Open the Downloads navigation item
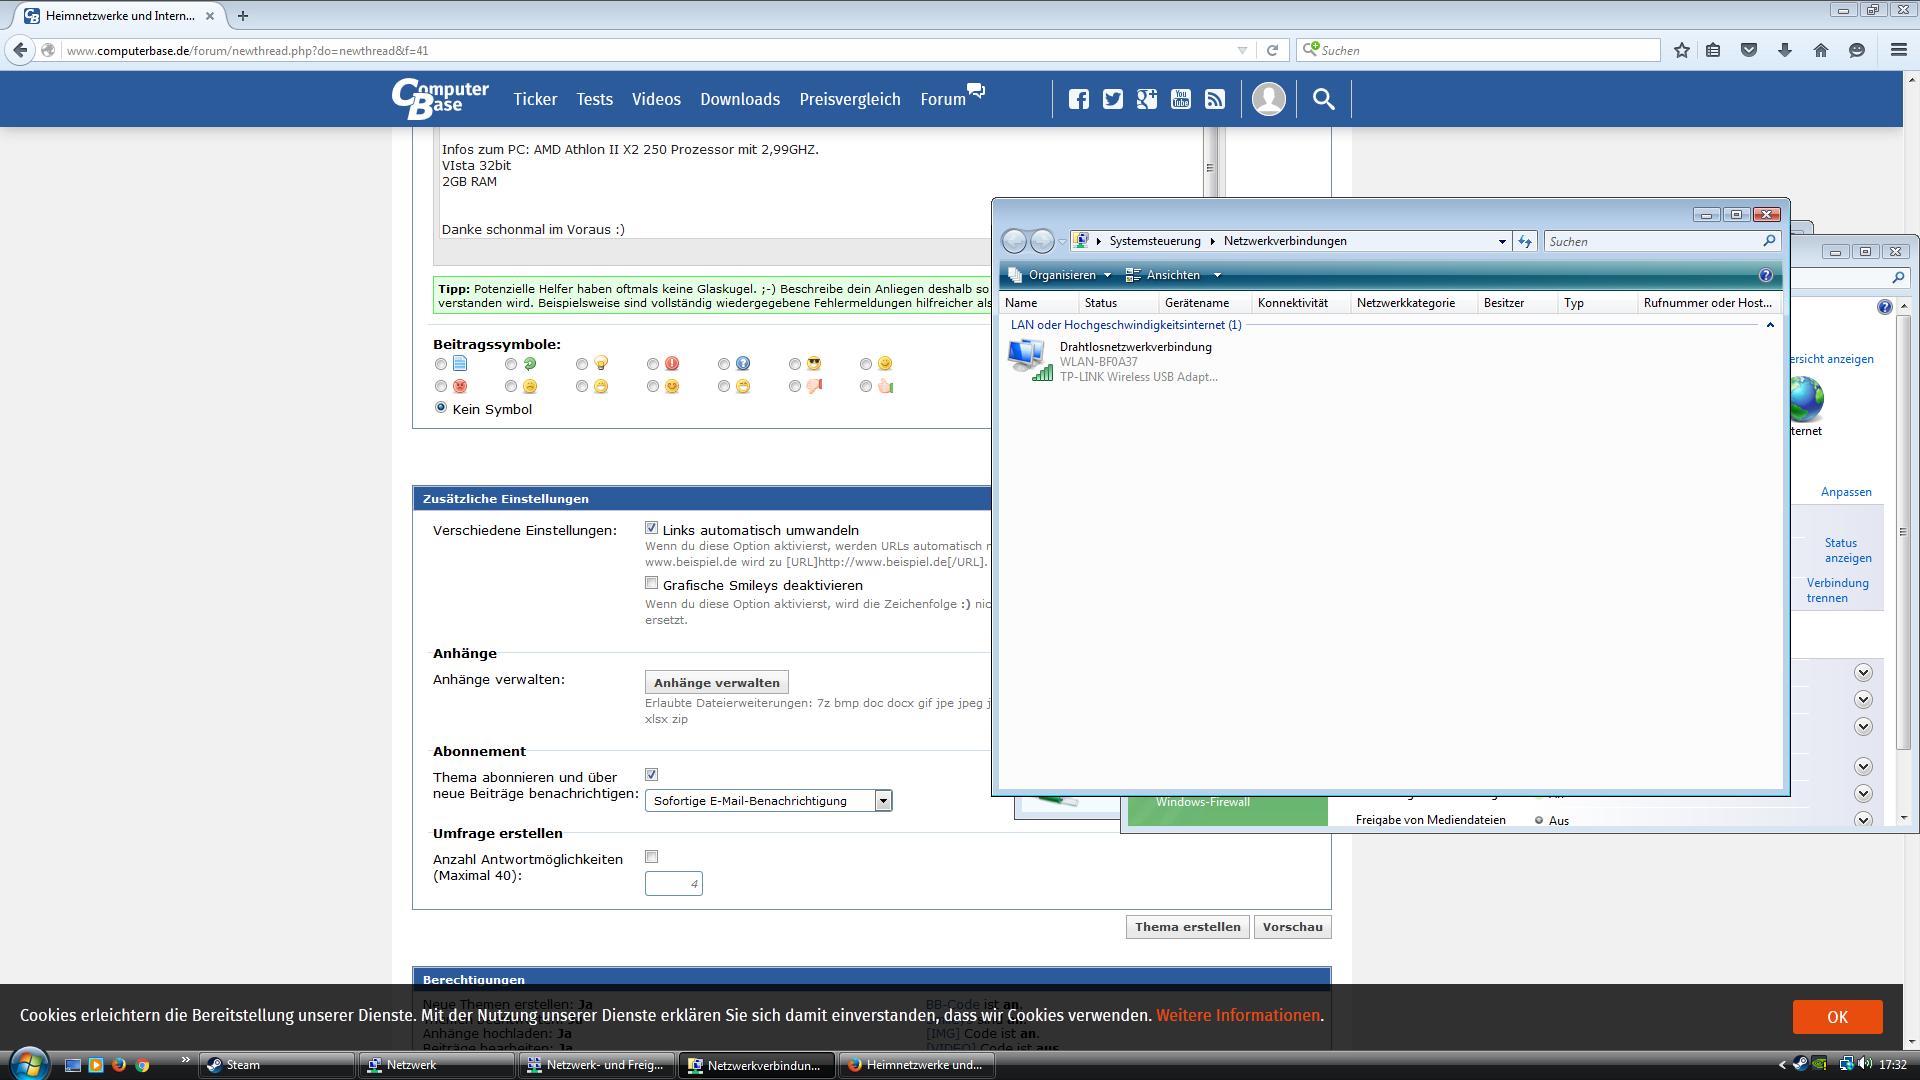 (x=739, y=99)
